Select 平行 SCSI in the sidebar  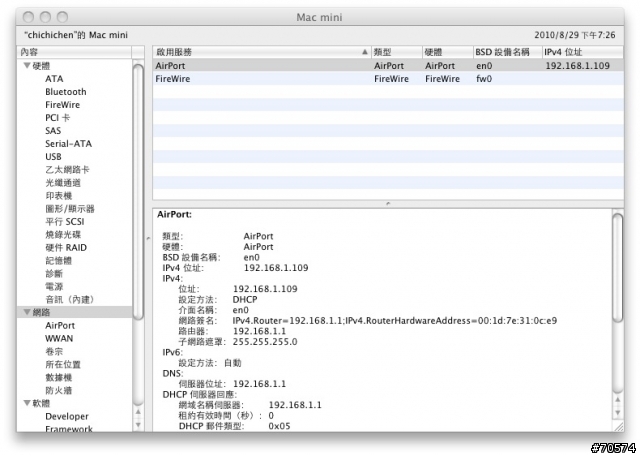pos(65,222)
